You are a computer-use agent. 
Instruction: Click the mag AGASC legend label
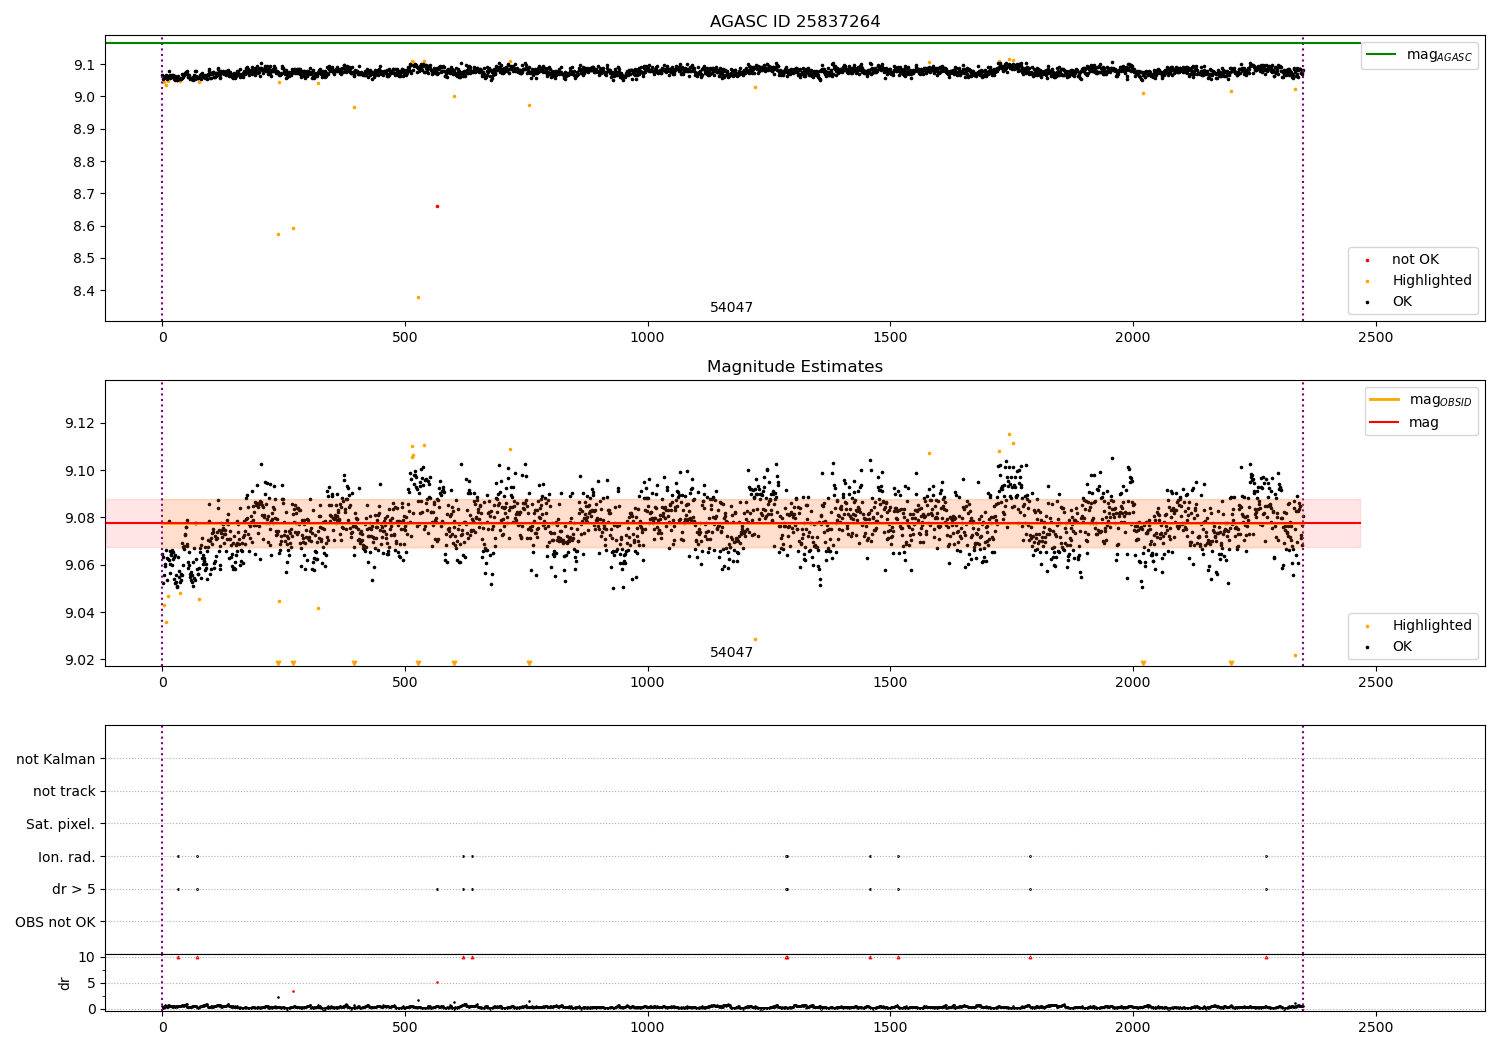pos(1439,55)
